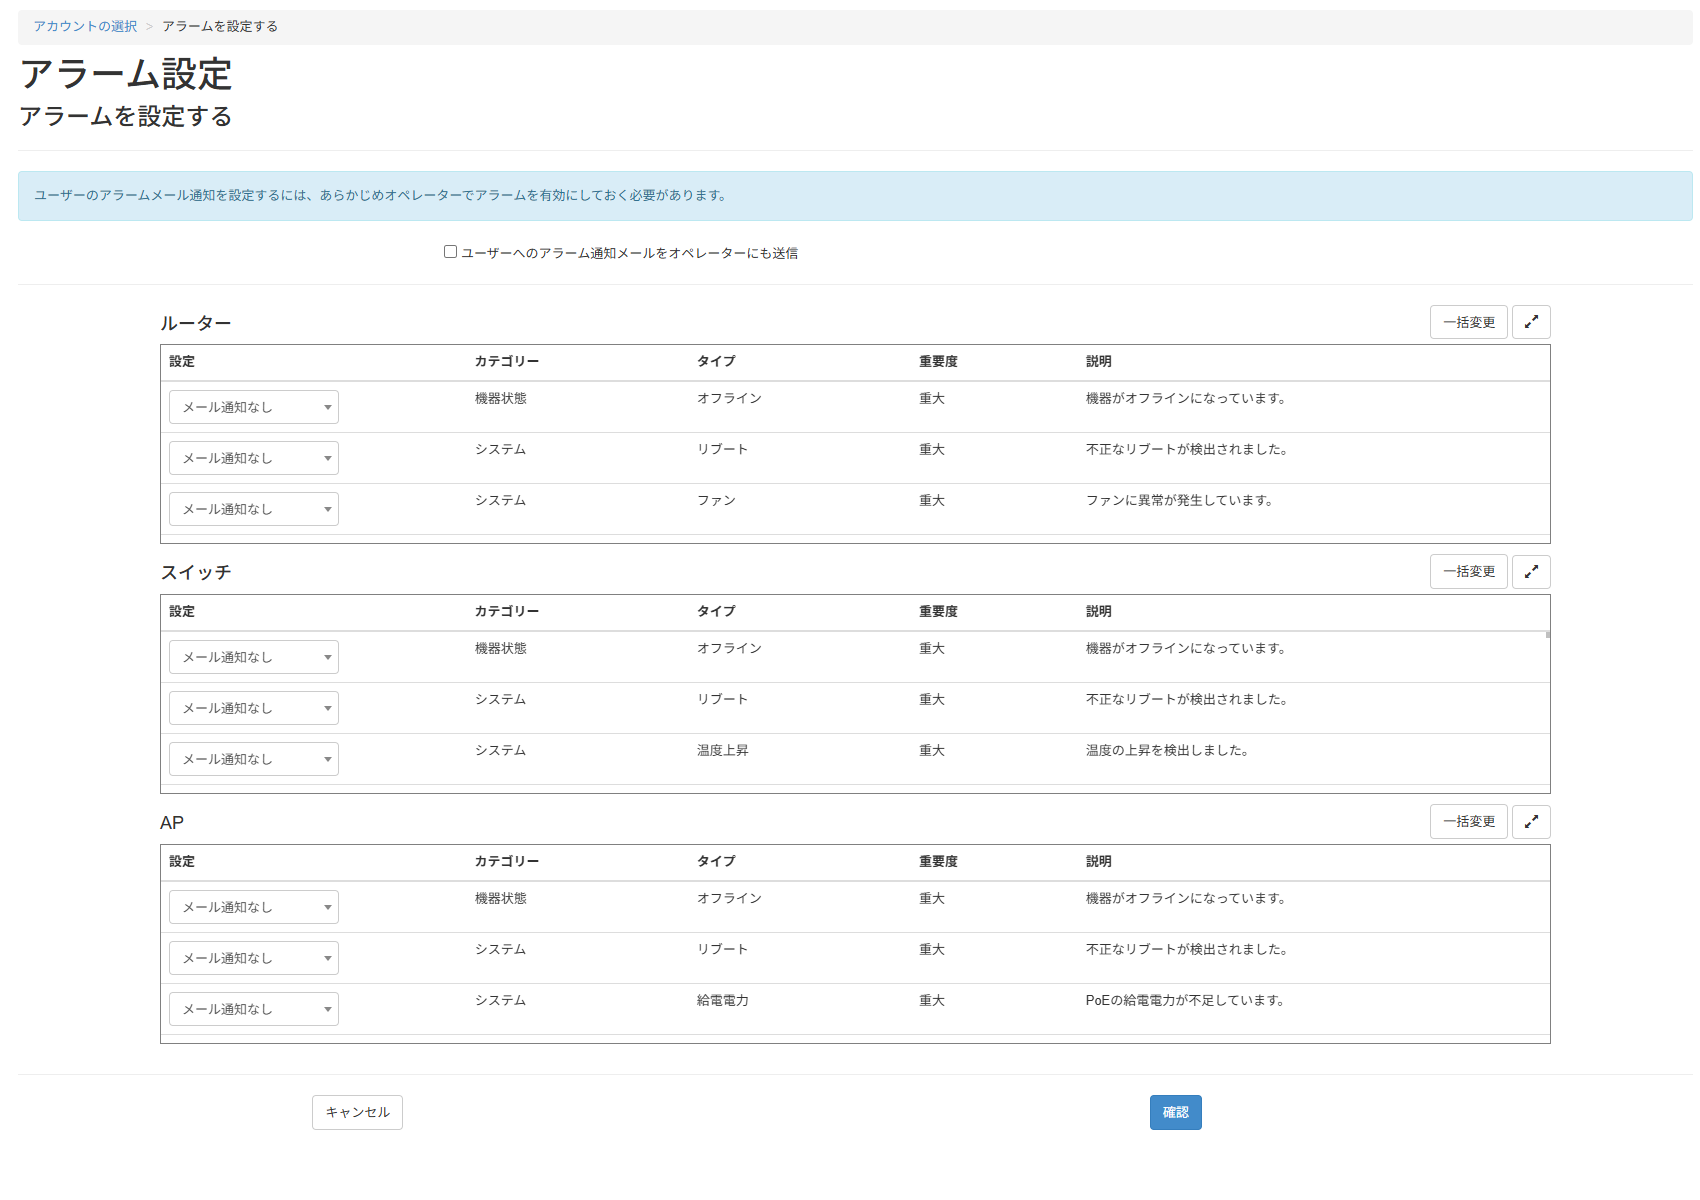1700x1200 pixels.
Task: Open the AP 給電電力 notification dropdown
Action: pyautogui.click(x=253, y=1009)
